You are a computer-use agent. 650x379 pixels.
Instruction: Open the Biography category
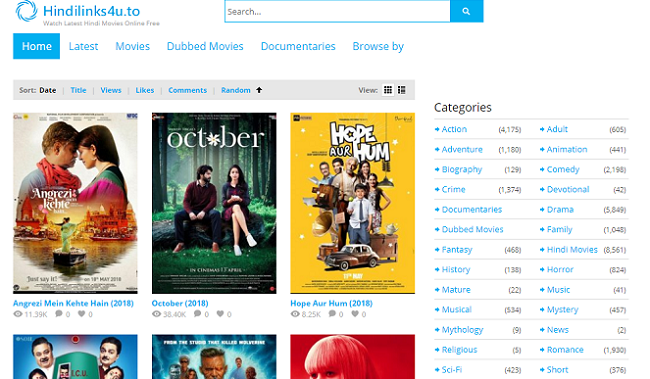pyautogui.click(x=462, y=169)
